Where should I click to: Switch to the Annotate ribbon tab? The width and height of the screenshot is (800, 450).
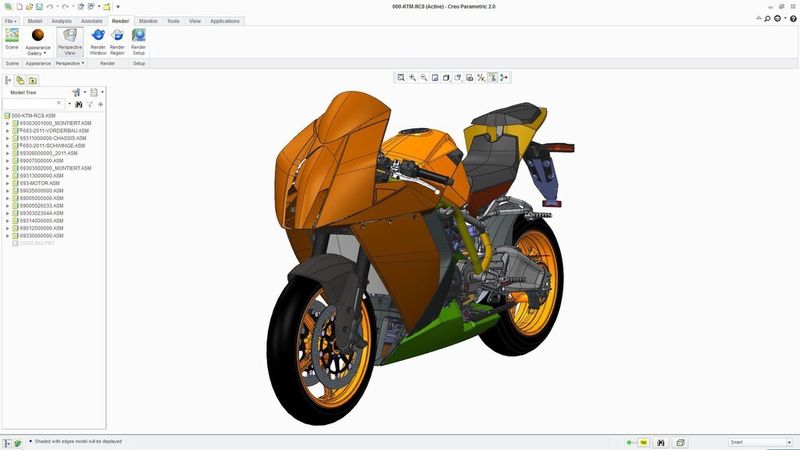[92, 21]
